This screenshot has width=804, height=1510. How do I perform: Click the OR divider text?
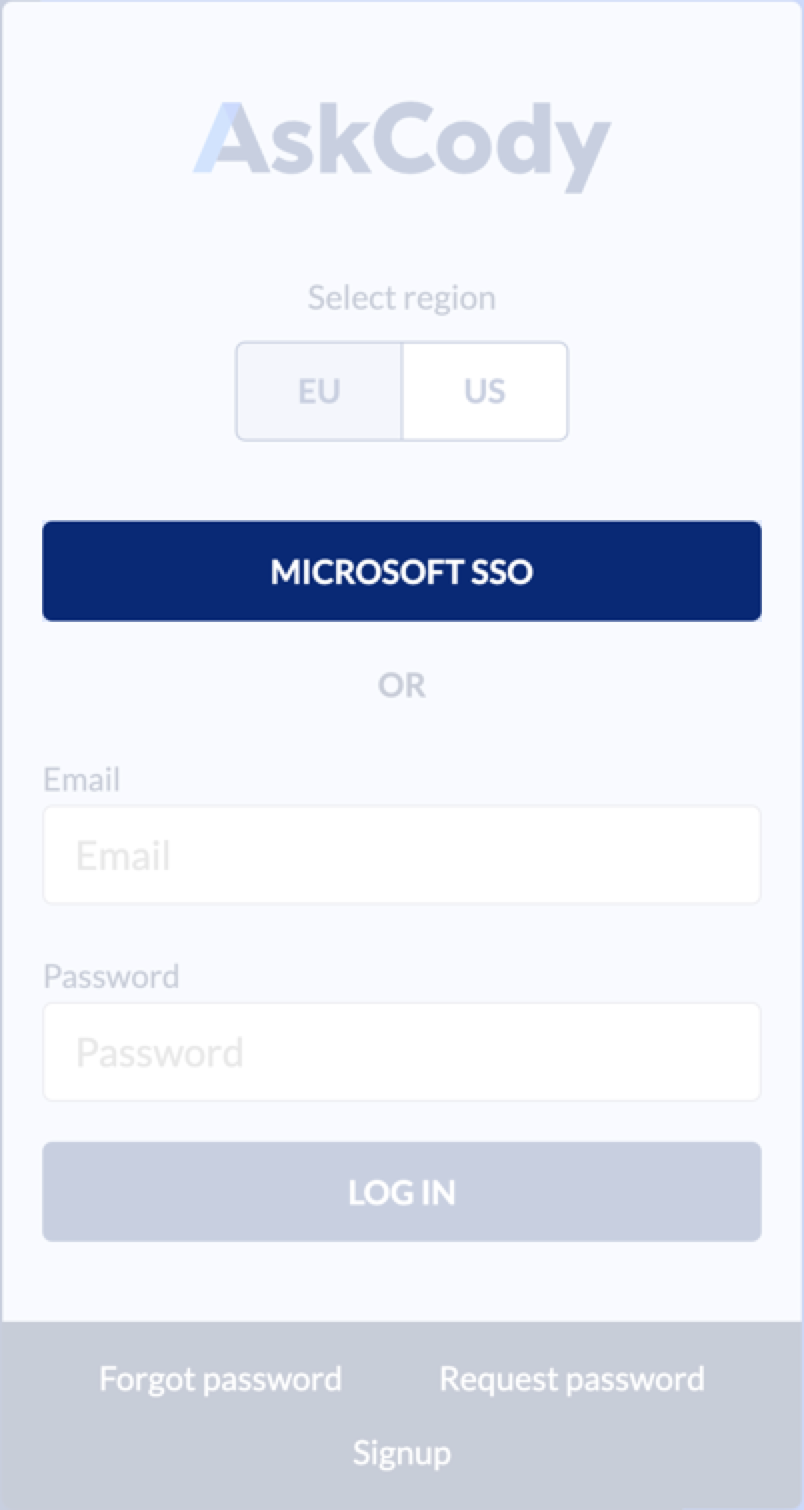[x=401, y=684]
